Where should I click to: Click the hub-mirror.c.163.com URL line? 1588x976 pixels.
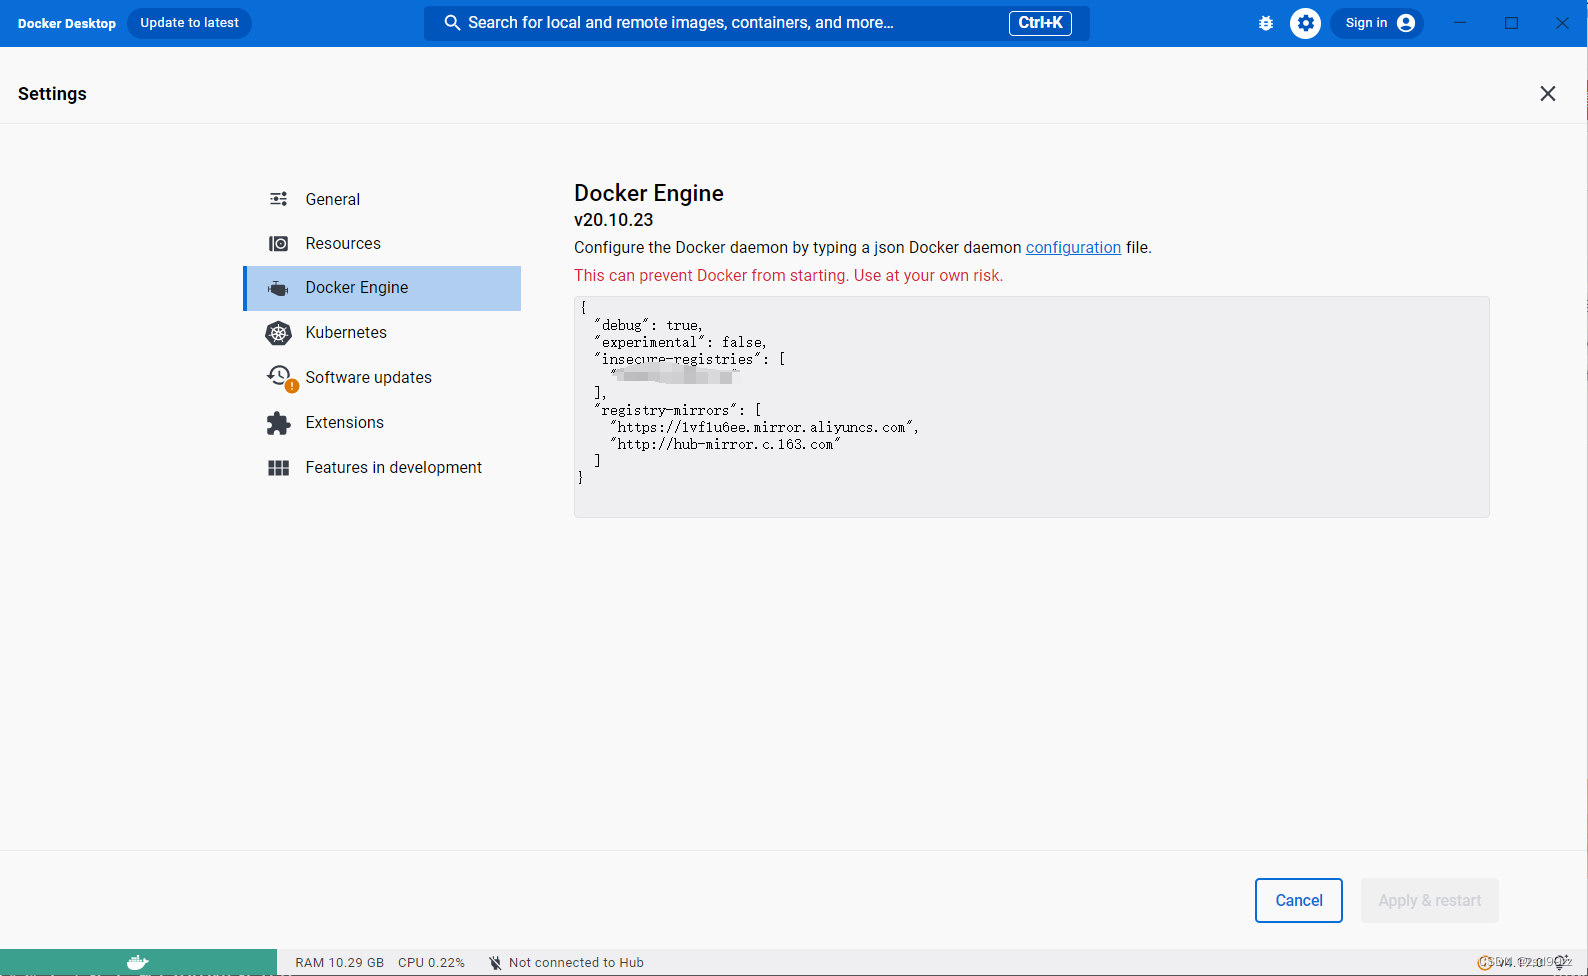coord(725,445)
